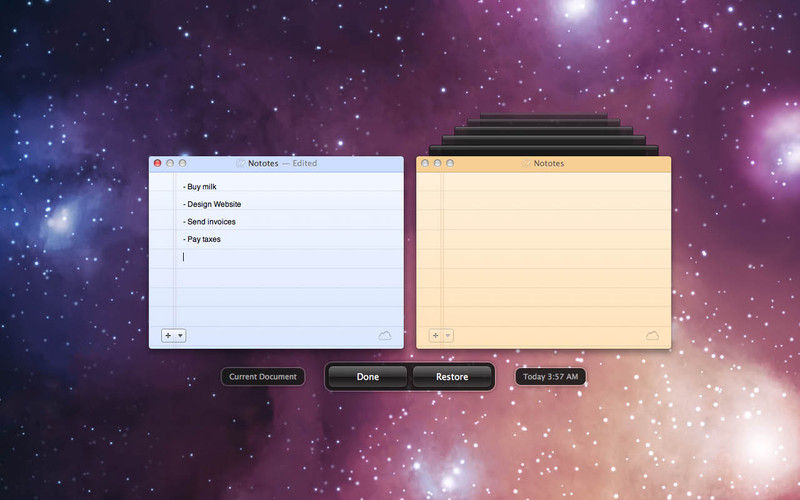The height and width of the screenshot is (500, 800).
Task: Click the "- Buy milk" line
Action: coord(199,187)
